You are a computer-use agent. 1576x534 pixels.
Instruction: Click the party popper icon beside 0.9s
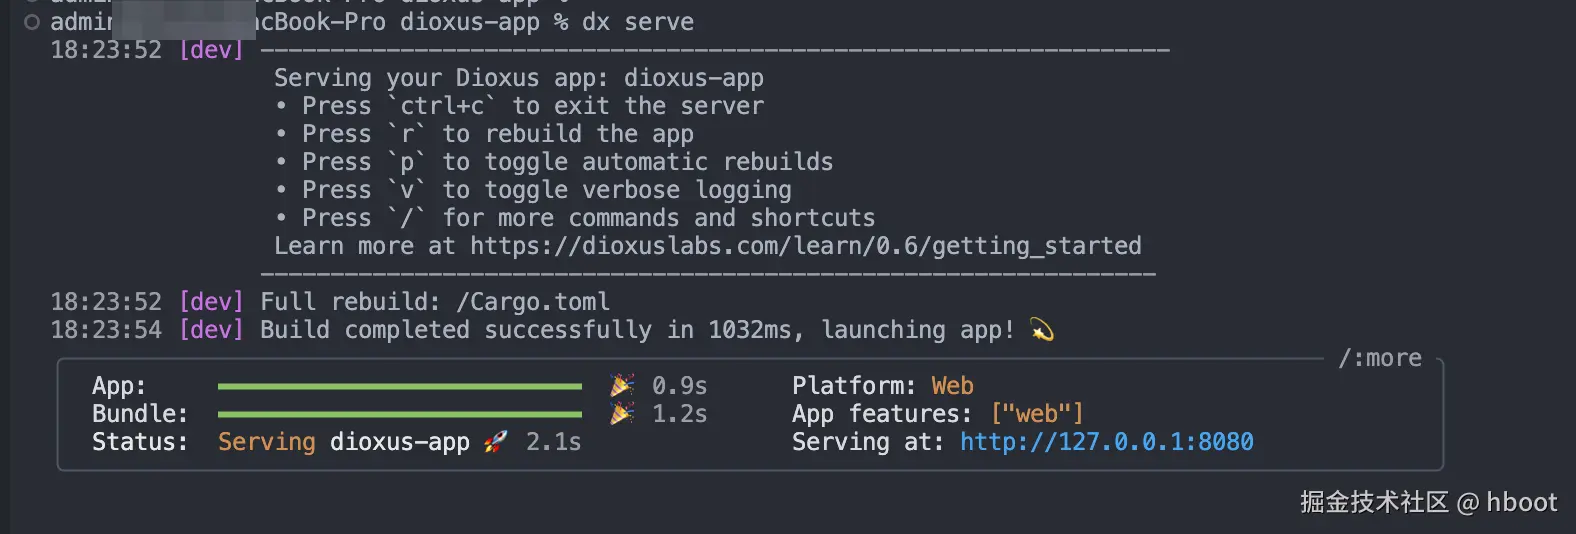[x=622, y=385]
